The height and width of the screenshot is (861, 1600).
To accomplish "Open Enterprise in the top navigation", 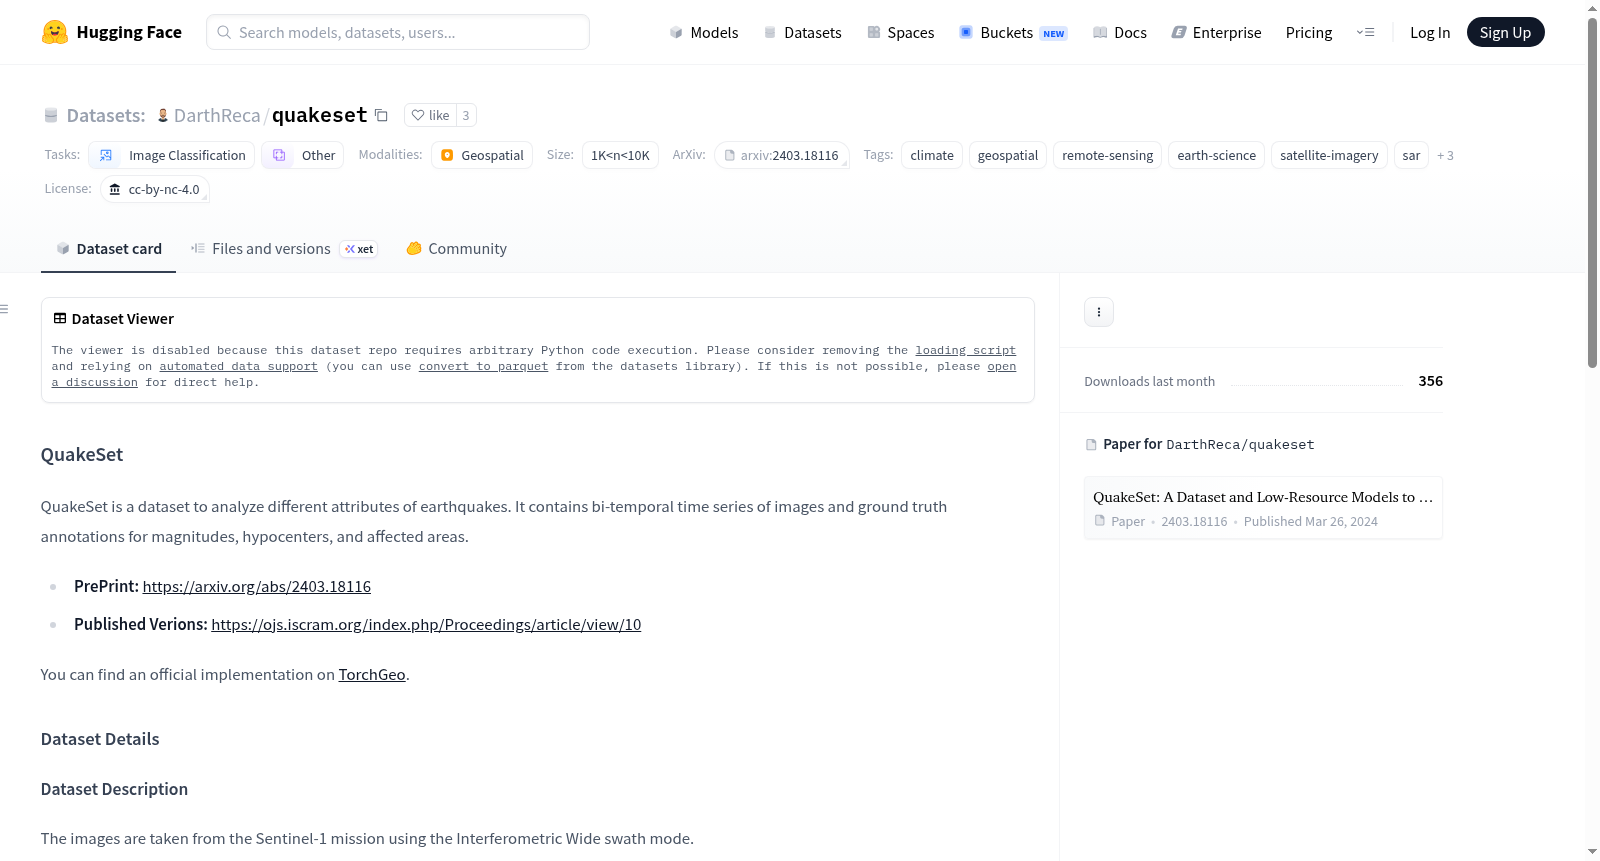I will (1216, 32).
